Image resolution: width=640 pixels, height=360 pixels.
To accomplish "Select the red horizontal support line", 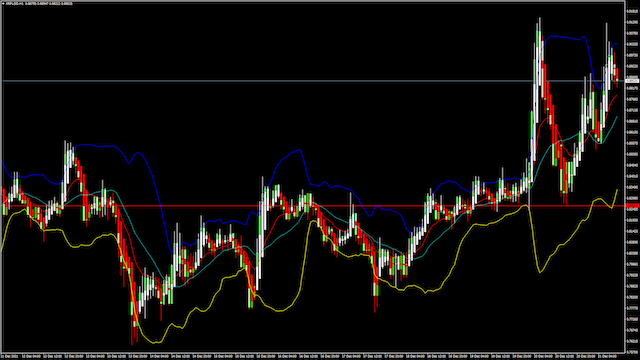I will click(312, 206).
